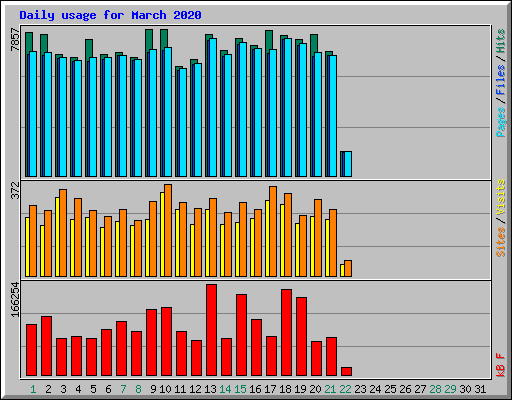Image resolution: width=512 pixels, height=400 pixels.
Task: Click day 18 on the x-axis
Action: coord(285,389)
